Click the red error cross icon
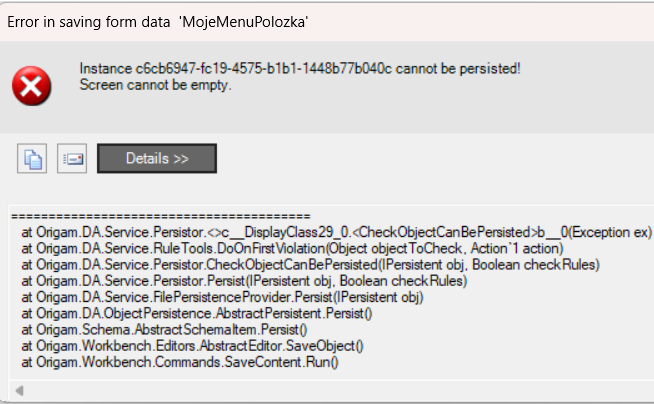 pos(31,86)
